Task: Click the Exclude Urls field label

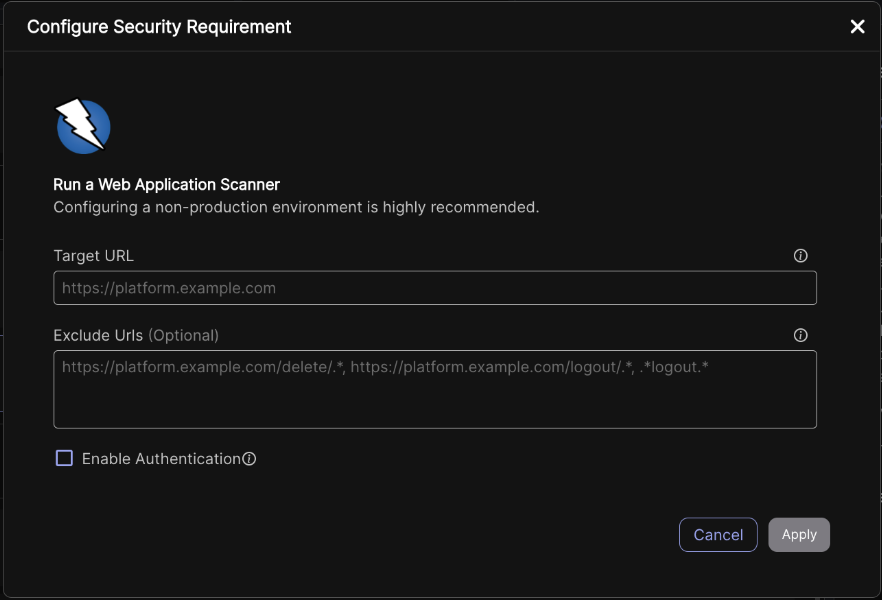Action: pyautogui.click(x=98, y=335)
